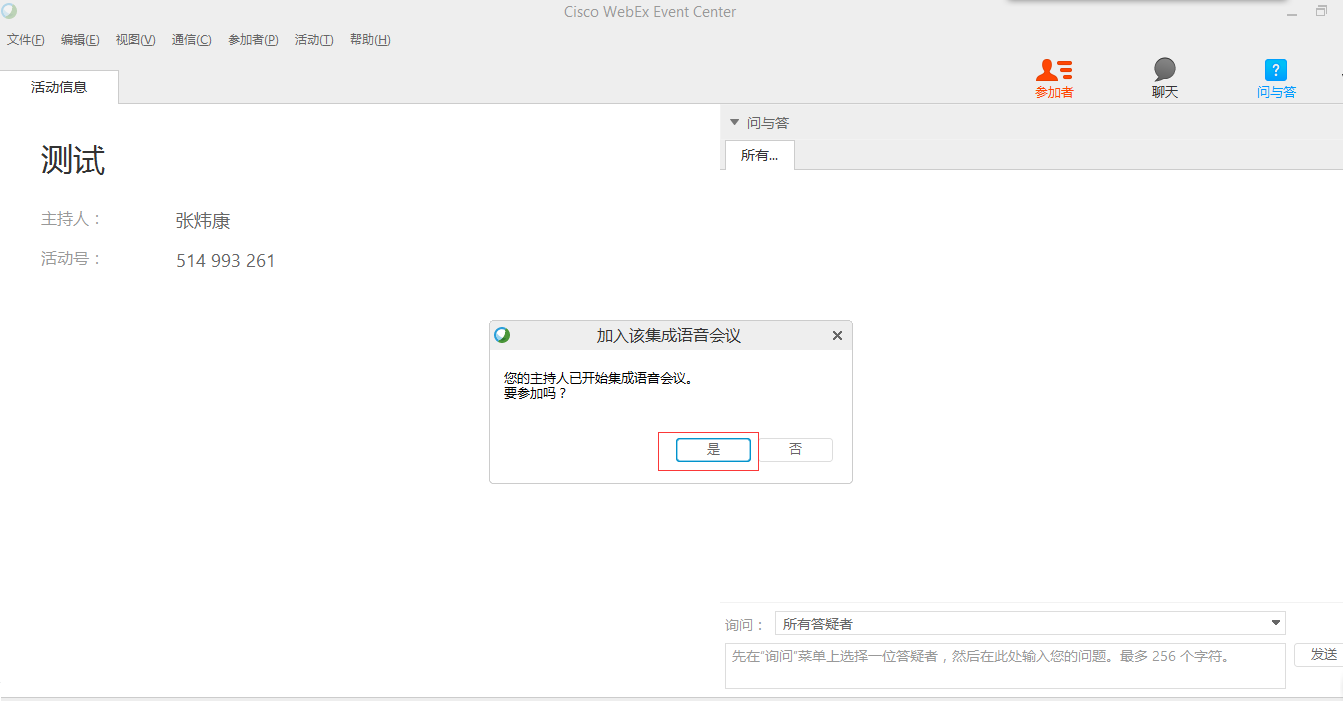Switch to the 活动信息 tab
This screenshot has width=1343, height=701.
point(59,87)
